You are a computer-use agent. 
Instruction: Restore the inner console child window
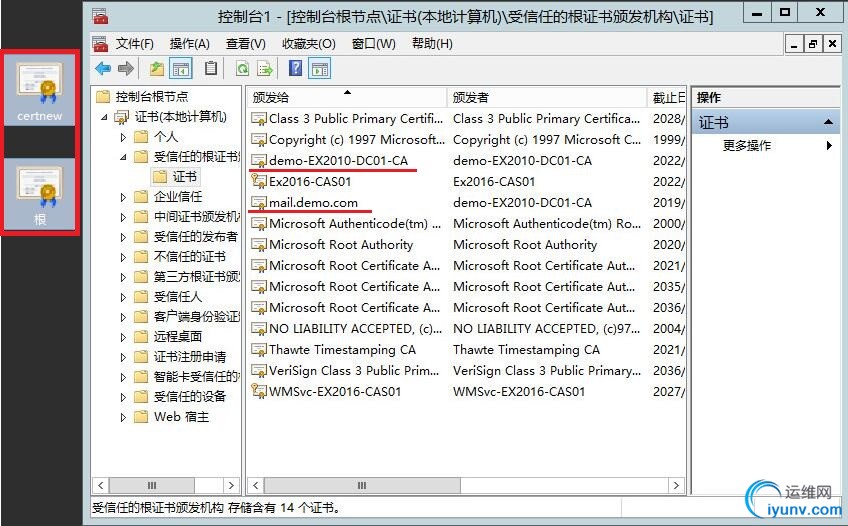click(x=813, y=44)
